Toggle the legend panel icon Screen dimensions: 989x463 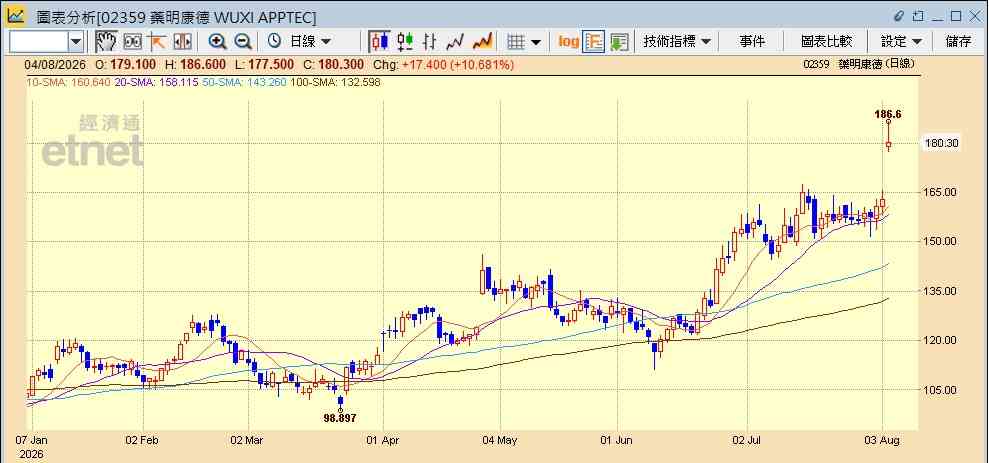coord(594,42)
